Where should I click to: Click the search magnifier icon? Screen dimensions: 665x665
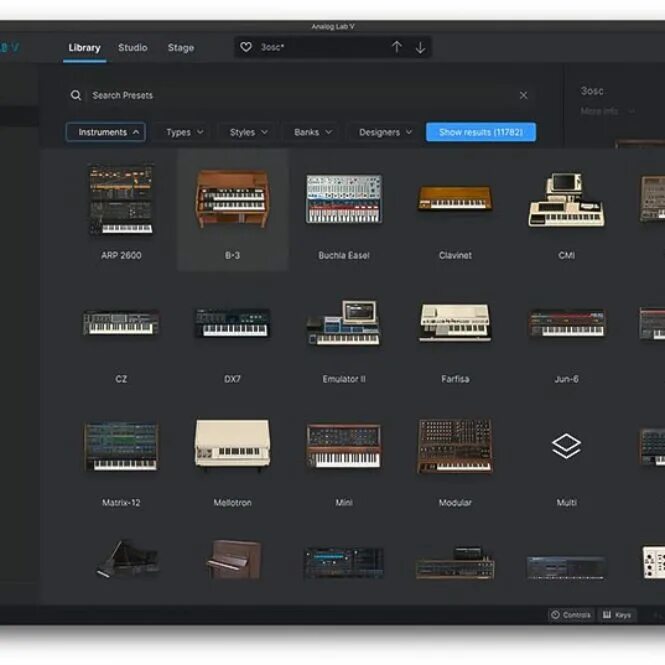pyautogui.click(x=75, y=95)
